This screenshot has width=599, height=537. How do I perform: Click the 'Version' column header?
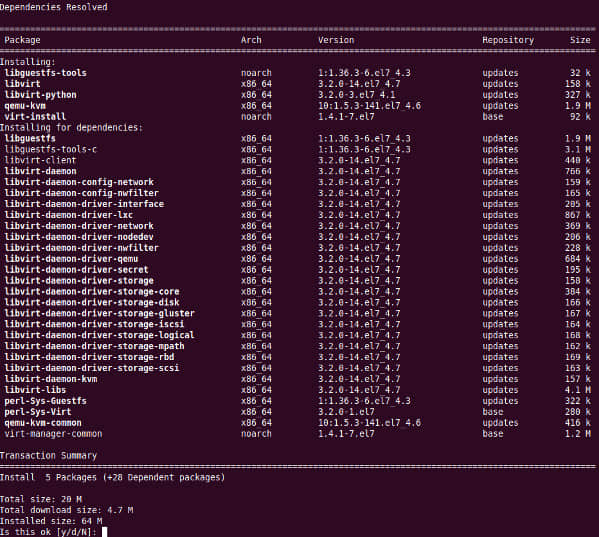336,40
